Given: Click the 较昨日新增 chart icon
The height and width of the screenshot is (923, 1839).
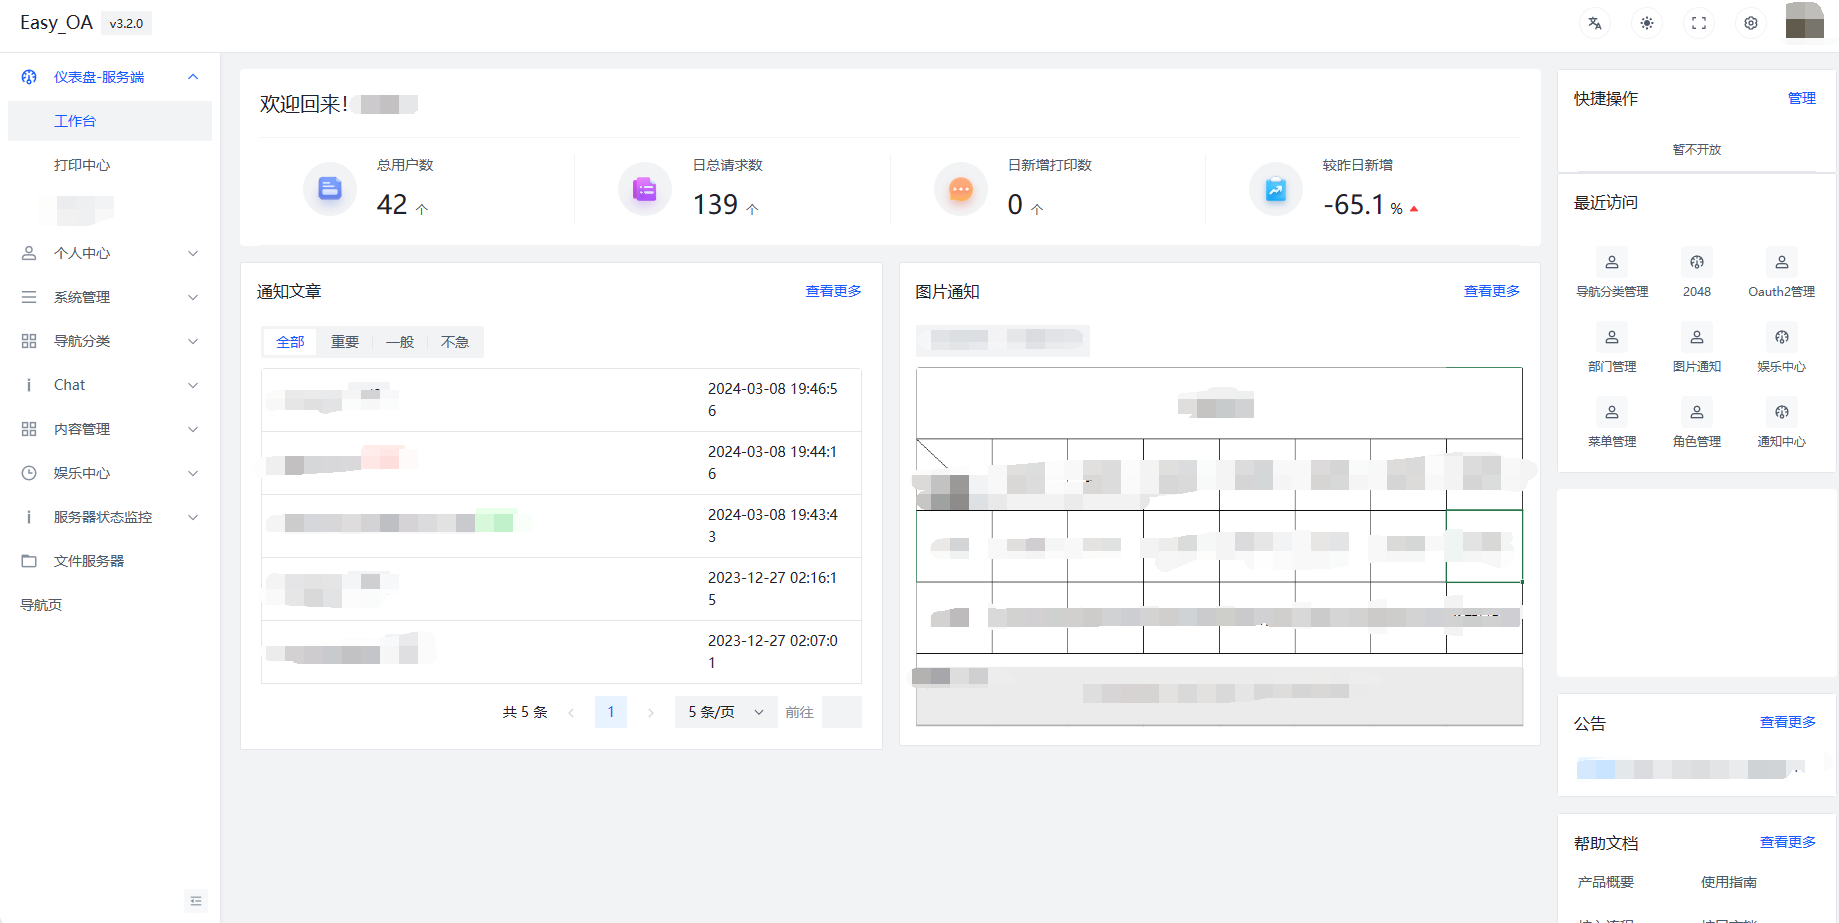Looking at the screenshot, I should (1276, 188).
